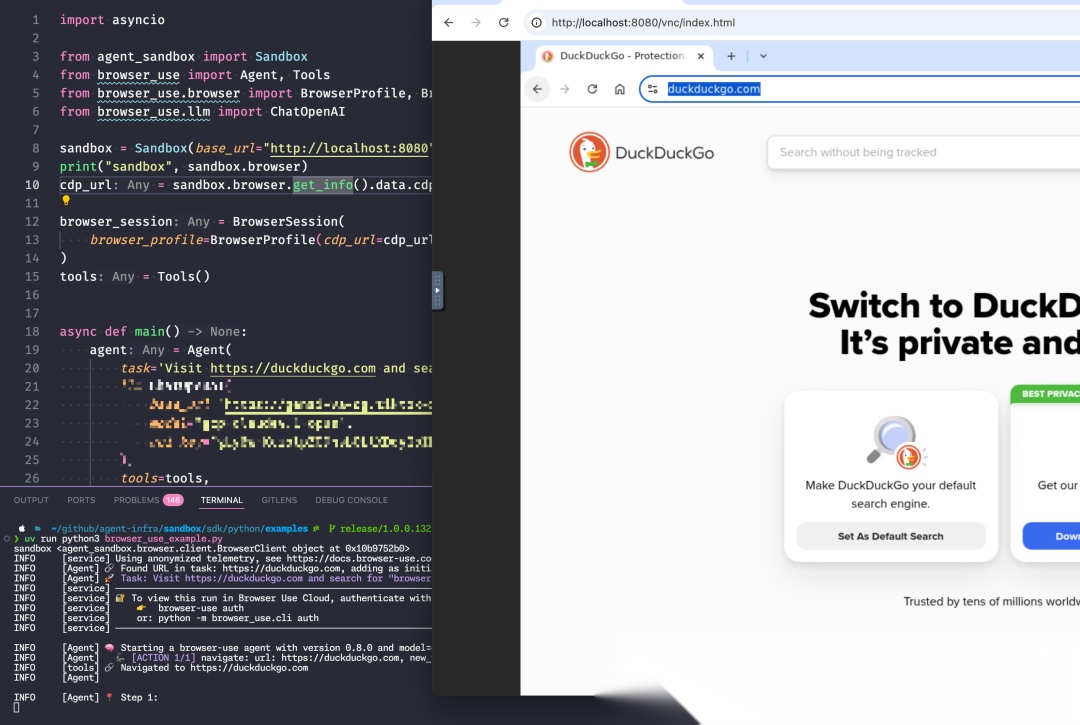The height and width of the screenshot is (725, 1080).
Task: Reload duckduckgo.com in inner browser
Action: pyautogui.click(x=592, y=89)
